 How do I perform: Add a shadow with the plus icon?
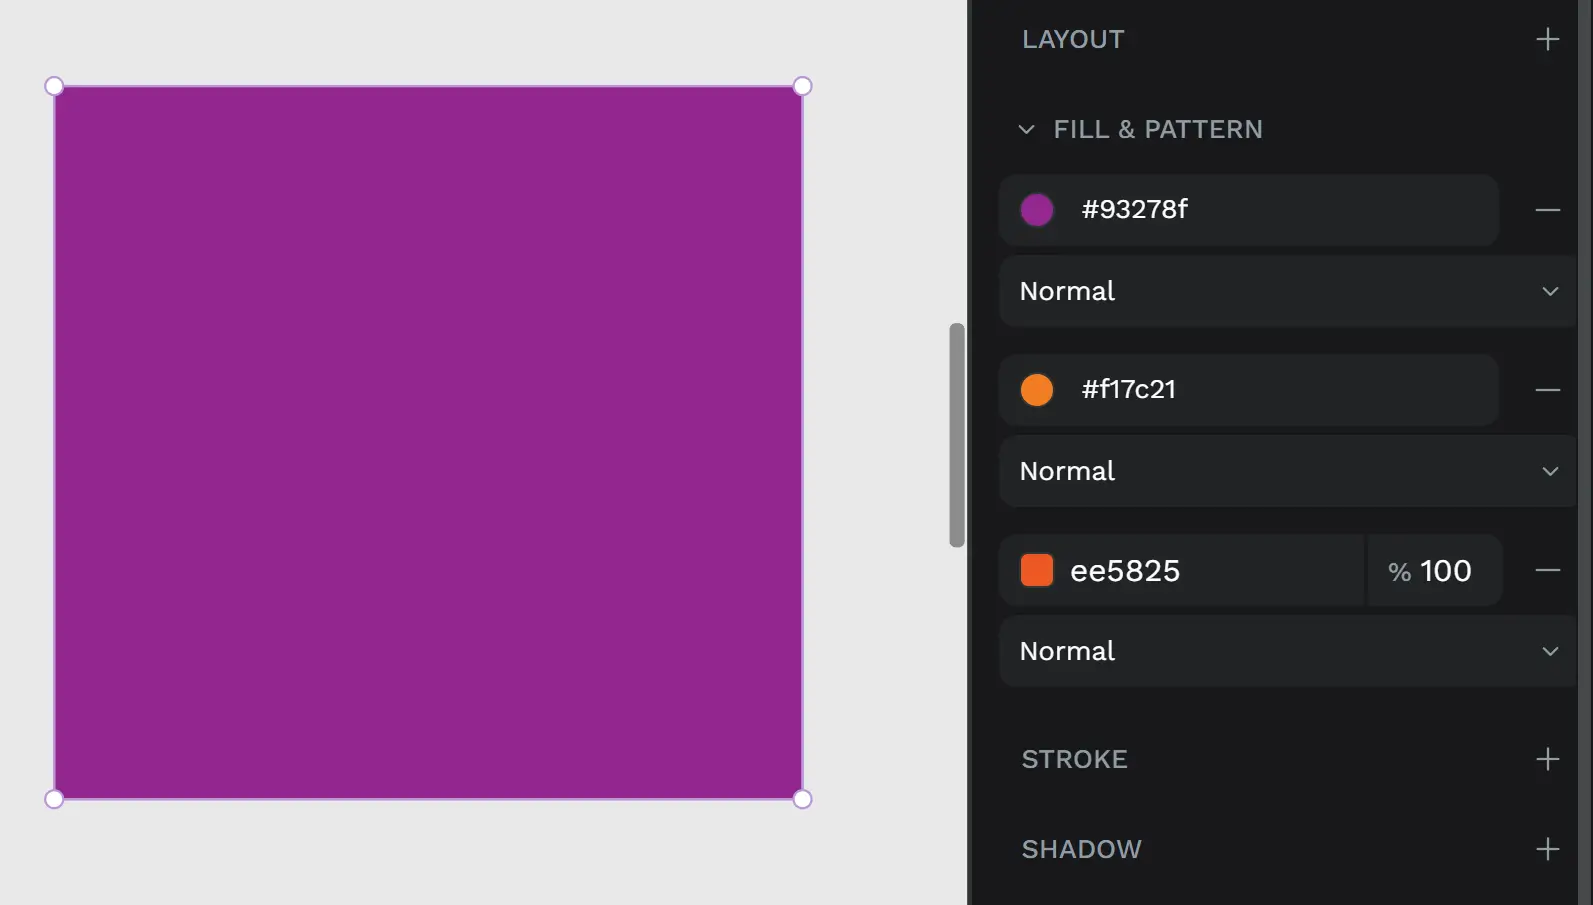(x=1546, y=848)
